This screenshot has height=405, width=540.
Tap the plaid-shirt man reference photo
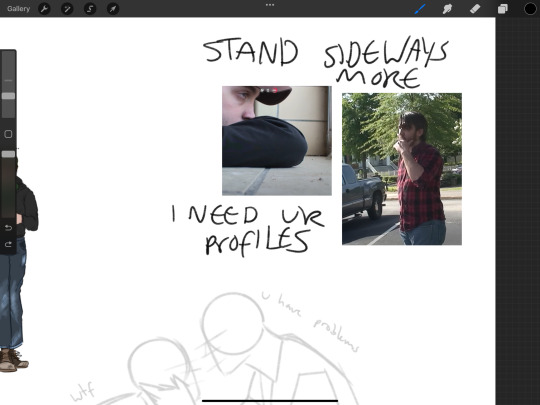coord(402,169)
